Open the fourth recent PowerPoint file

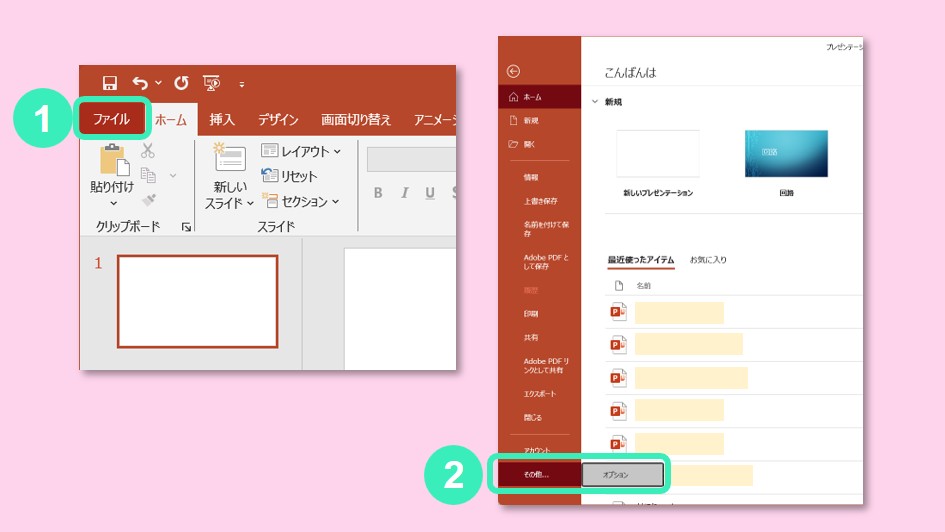[733, 412]
